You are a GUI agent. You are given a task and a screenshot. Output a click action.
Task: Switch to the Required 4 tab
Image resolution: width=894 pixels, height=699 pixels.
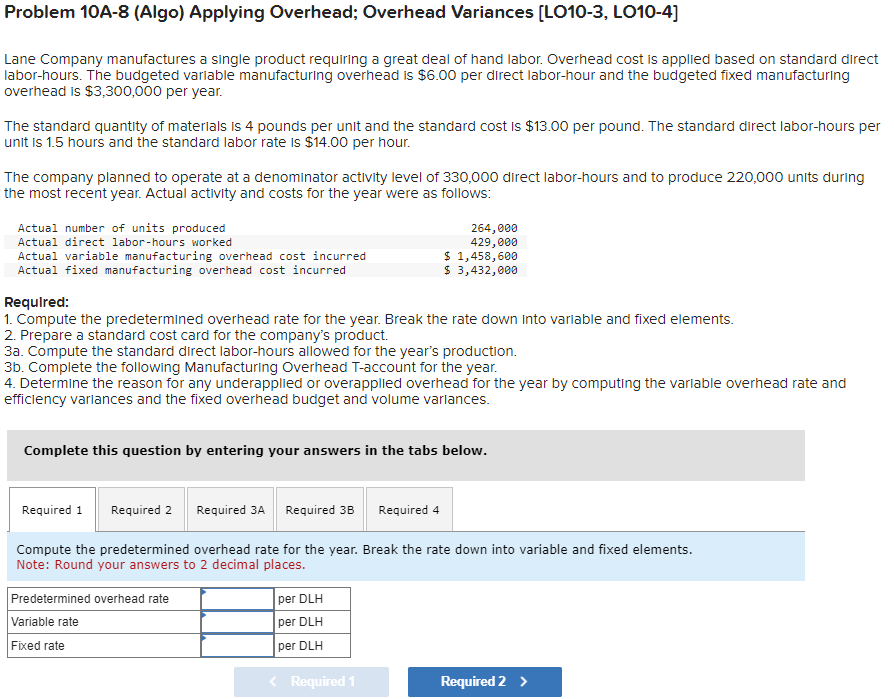(x=408, y=509)
